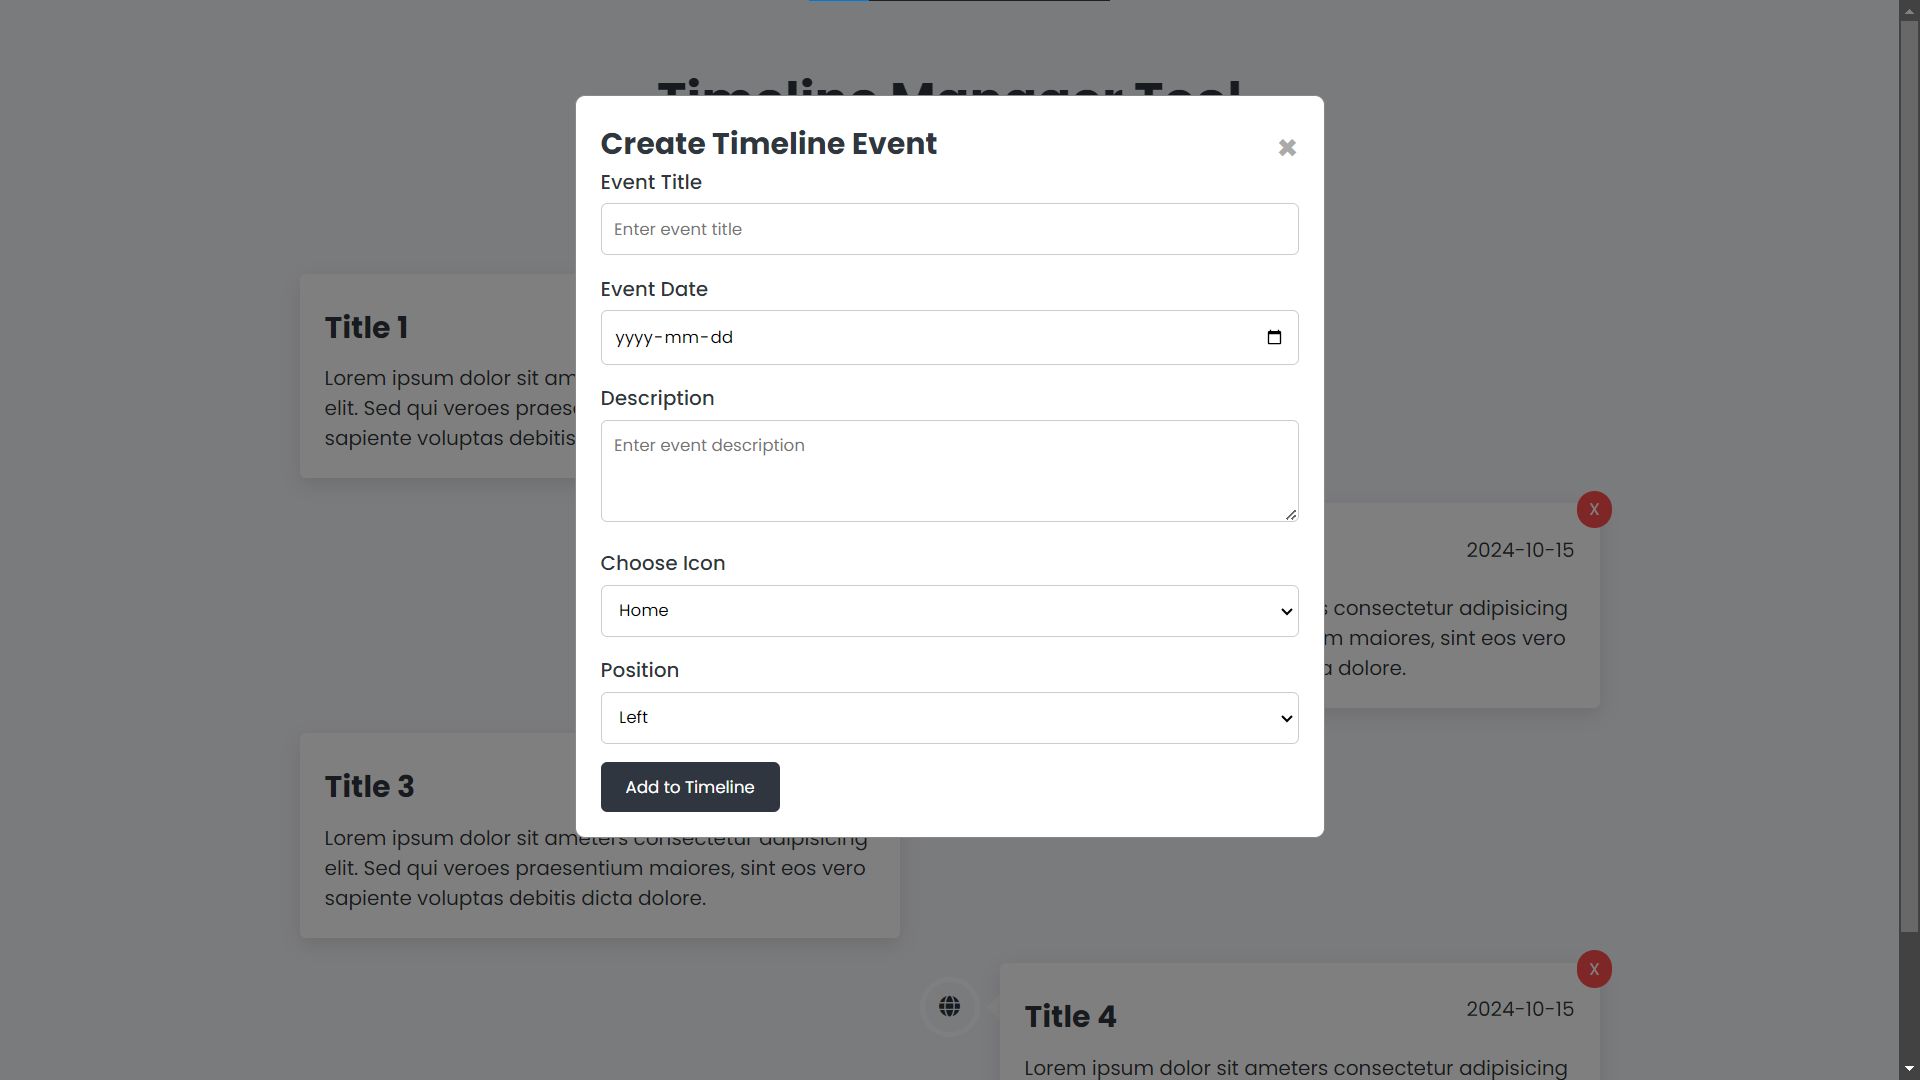Delete the Title 4 event with red X

(x=1594, y=969)
